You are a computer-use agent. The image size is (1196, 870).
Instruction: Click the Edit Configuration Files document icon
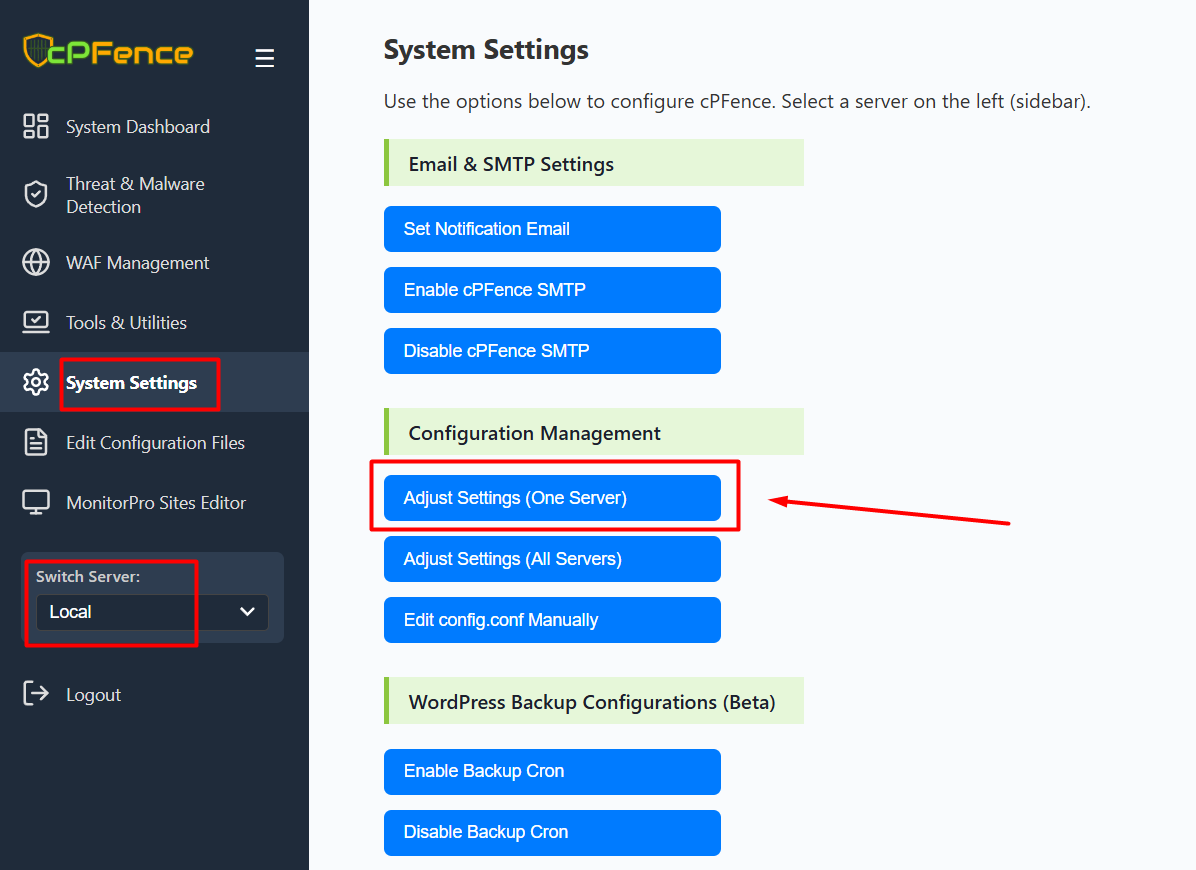coord(36,442)
